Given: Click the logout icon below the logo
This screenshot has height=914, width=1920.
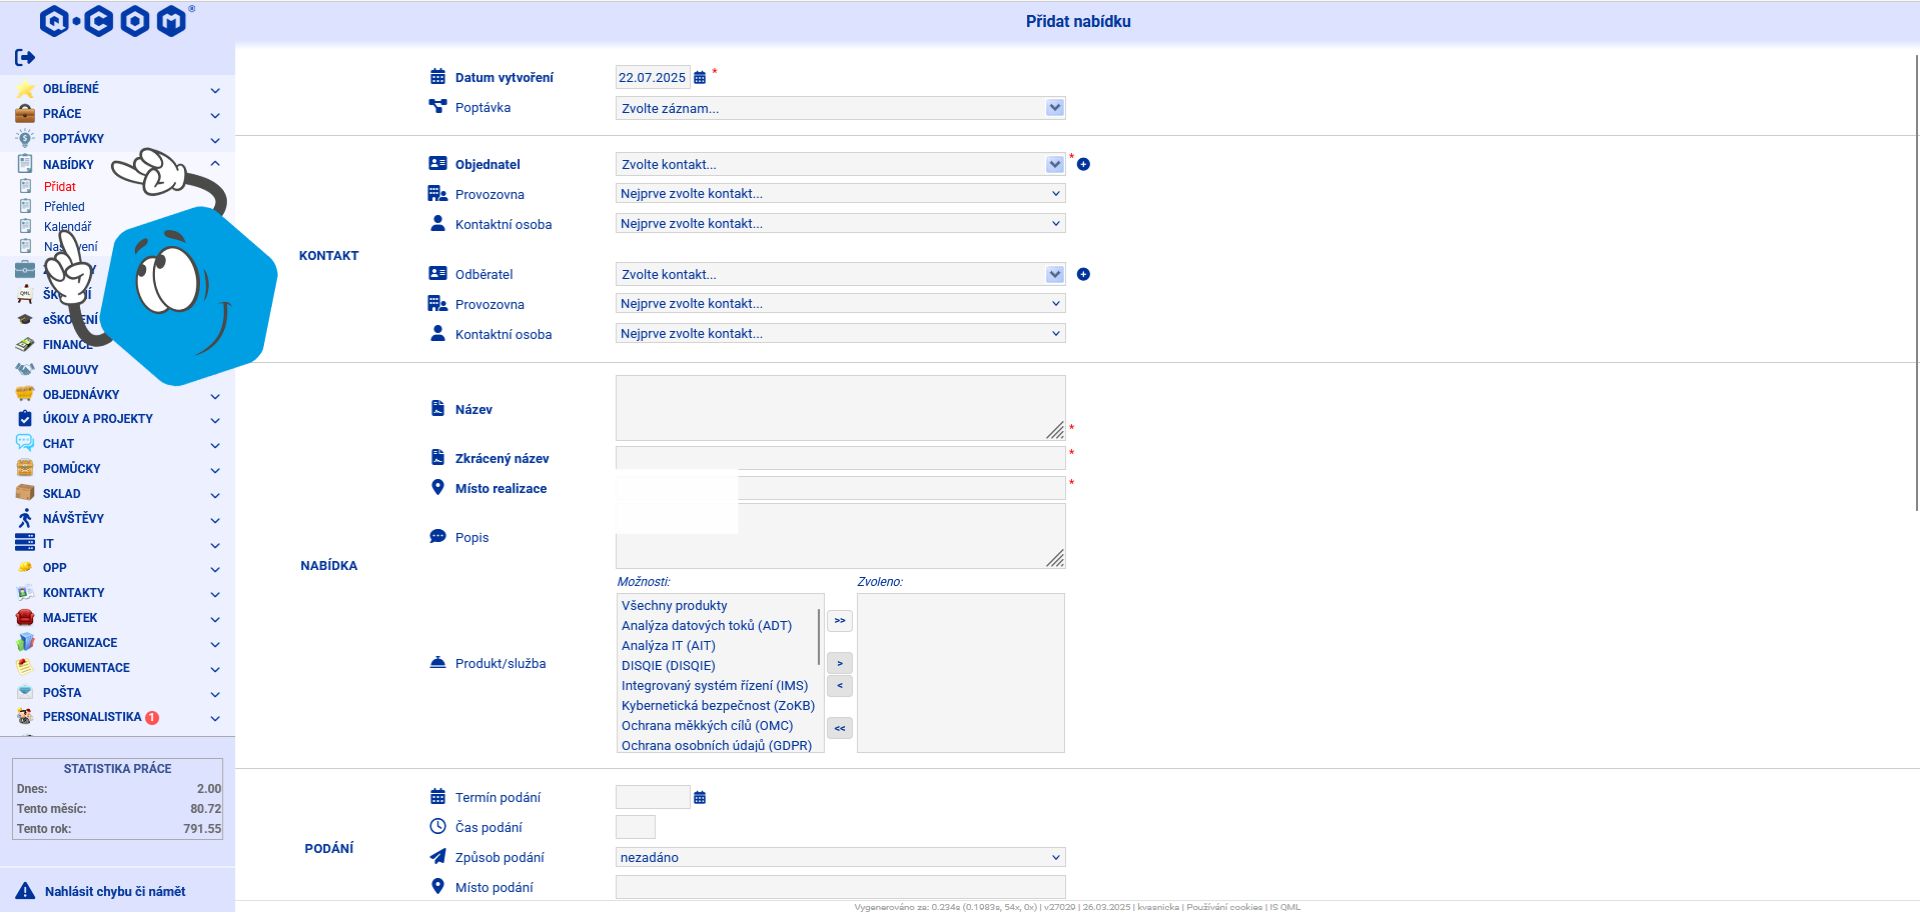Looking at the screenshot, I should [x=25, y=58].
